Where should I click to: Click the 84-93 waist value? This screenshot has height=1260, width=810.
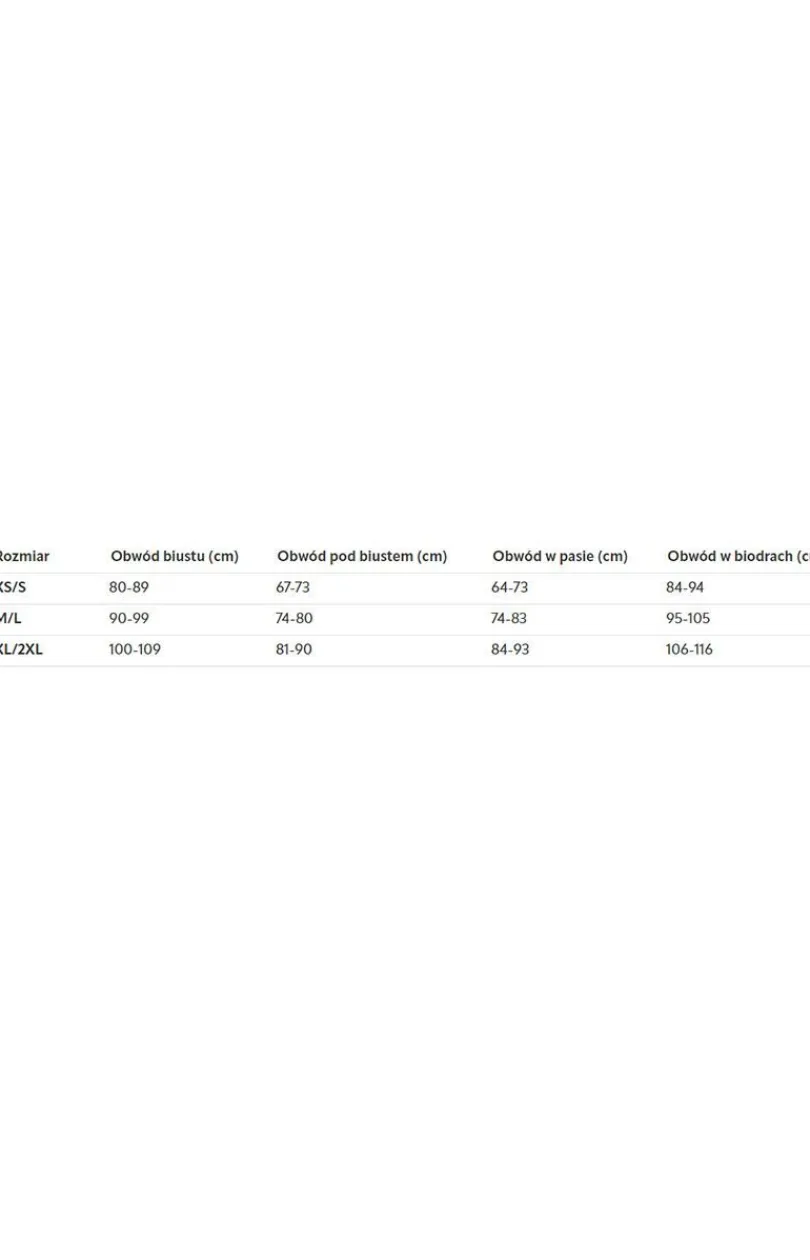coord(510,650)
